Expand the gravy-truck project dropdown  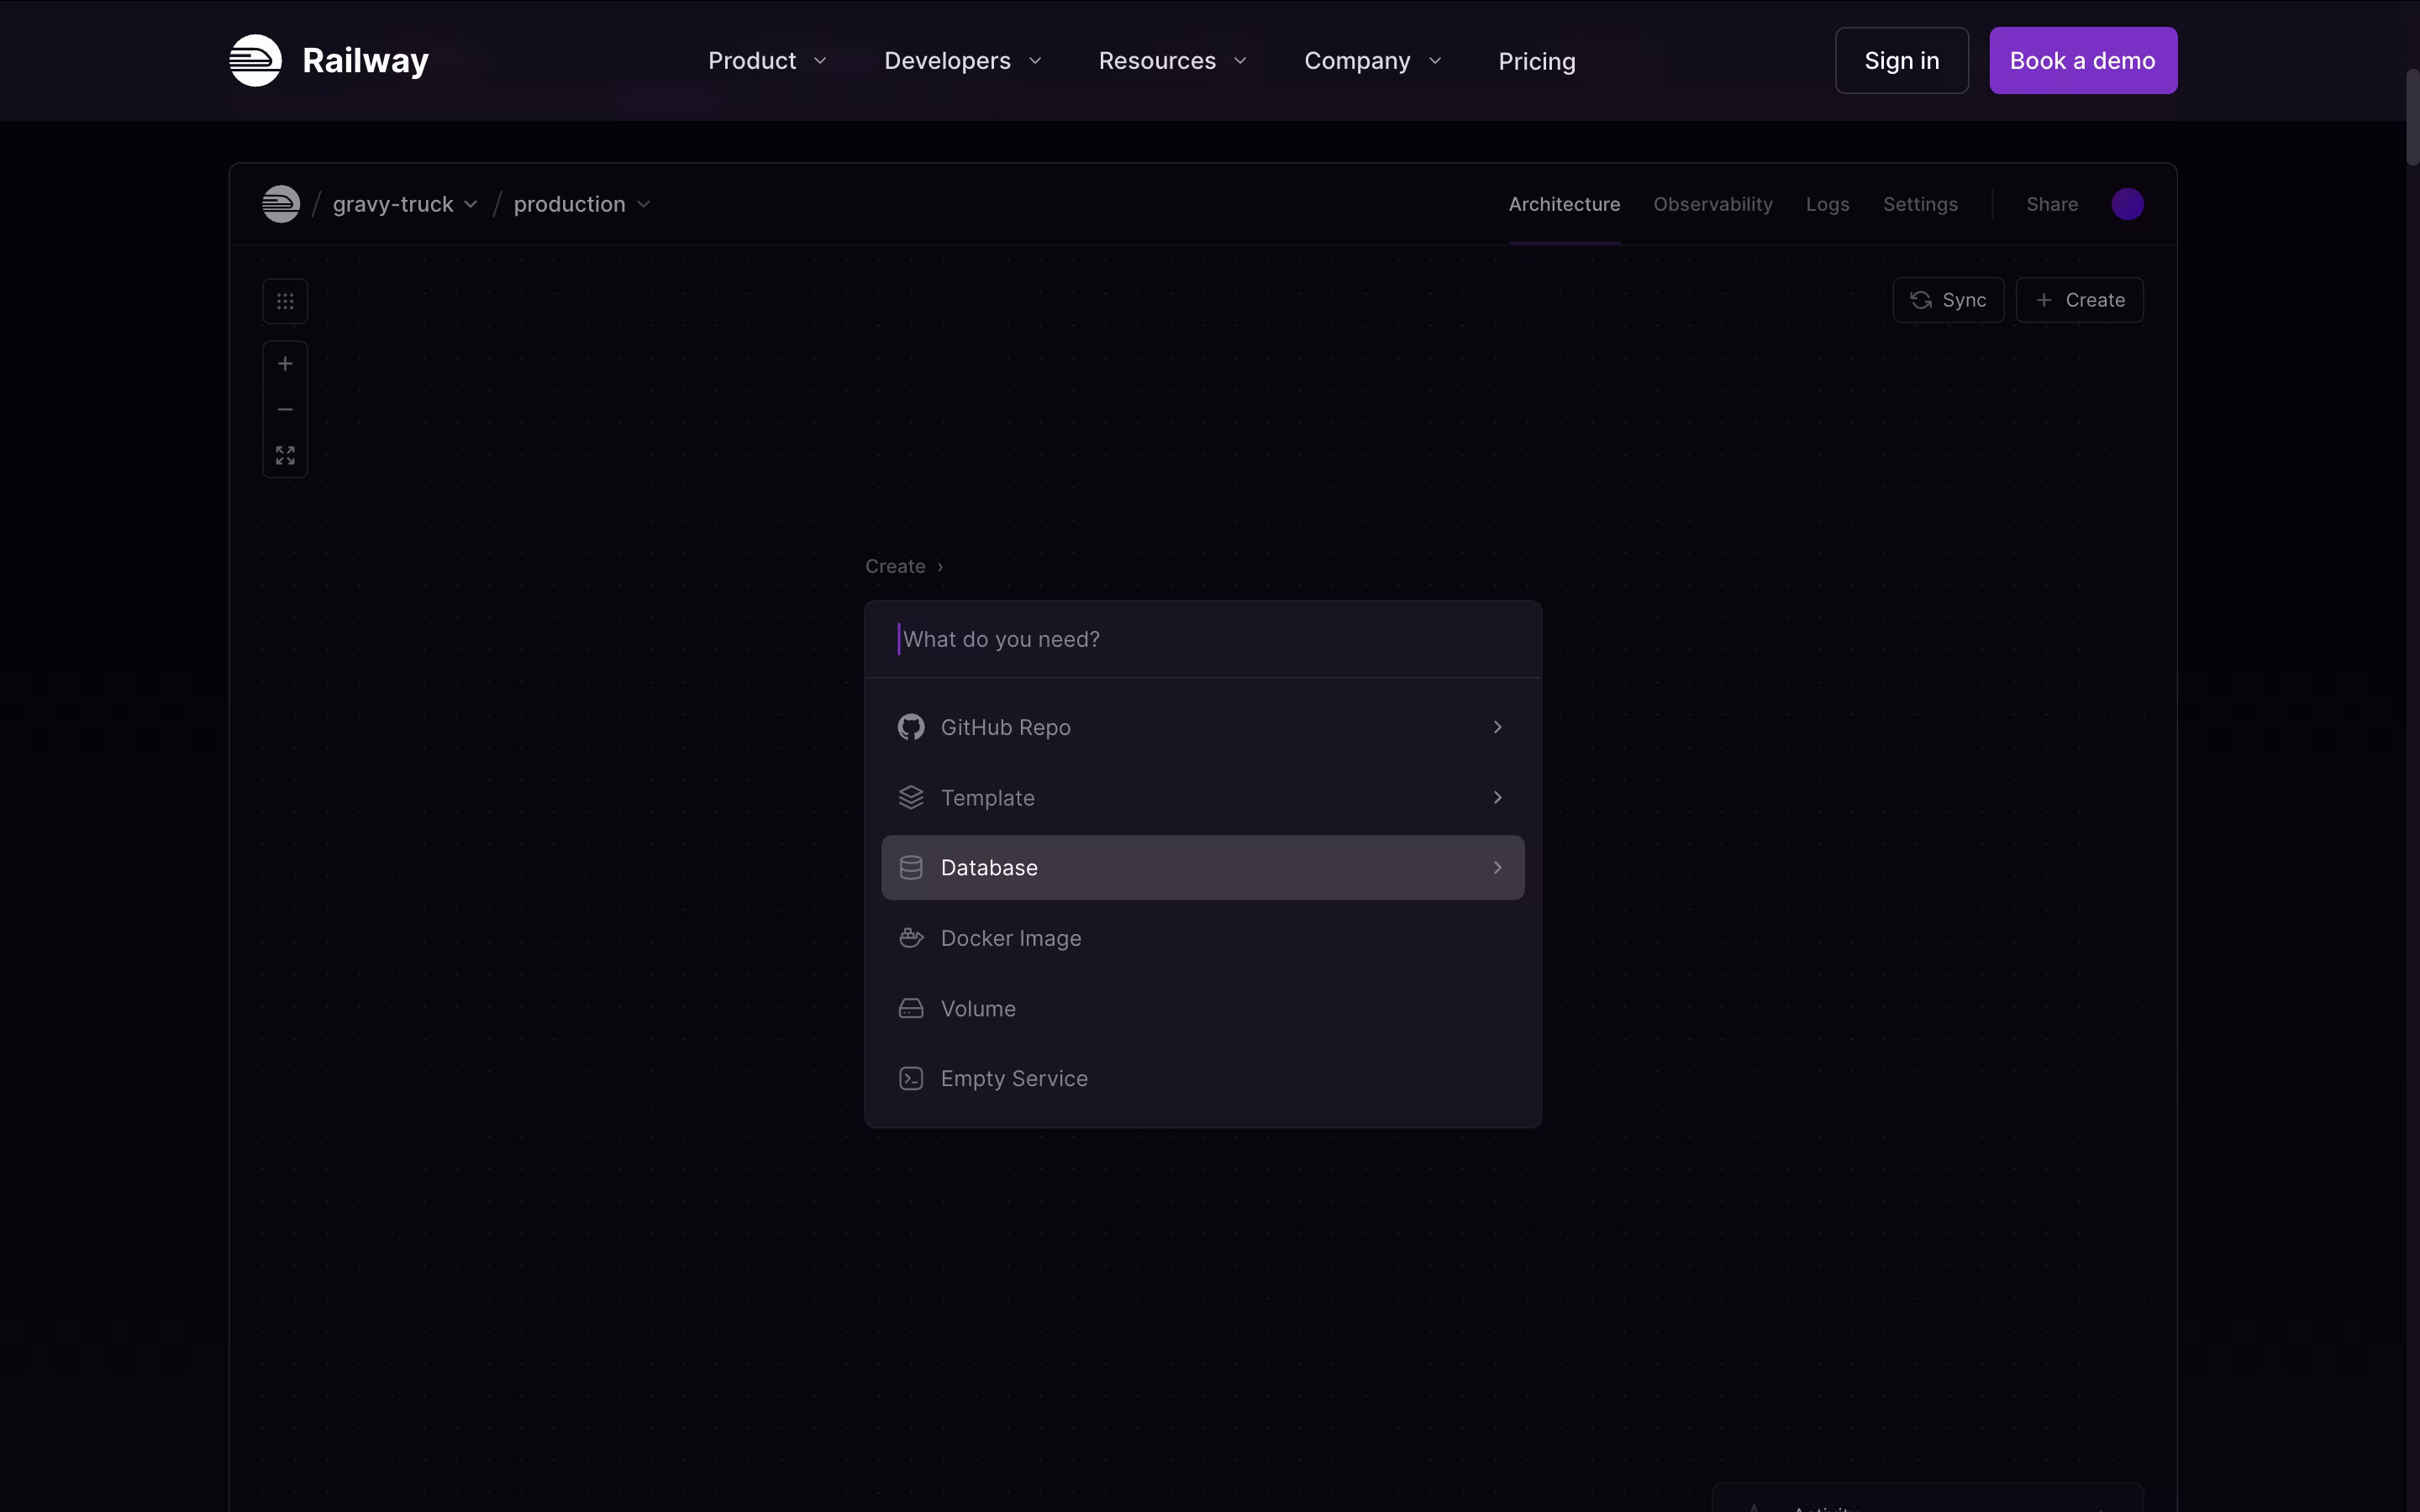click(x=404, y=204)
